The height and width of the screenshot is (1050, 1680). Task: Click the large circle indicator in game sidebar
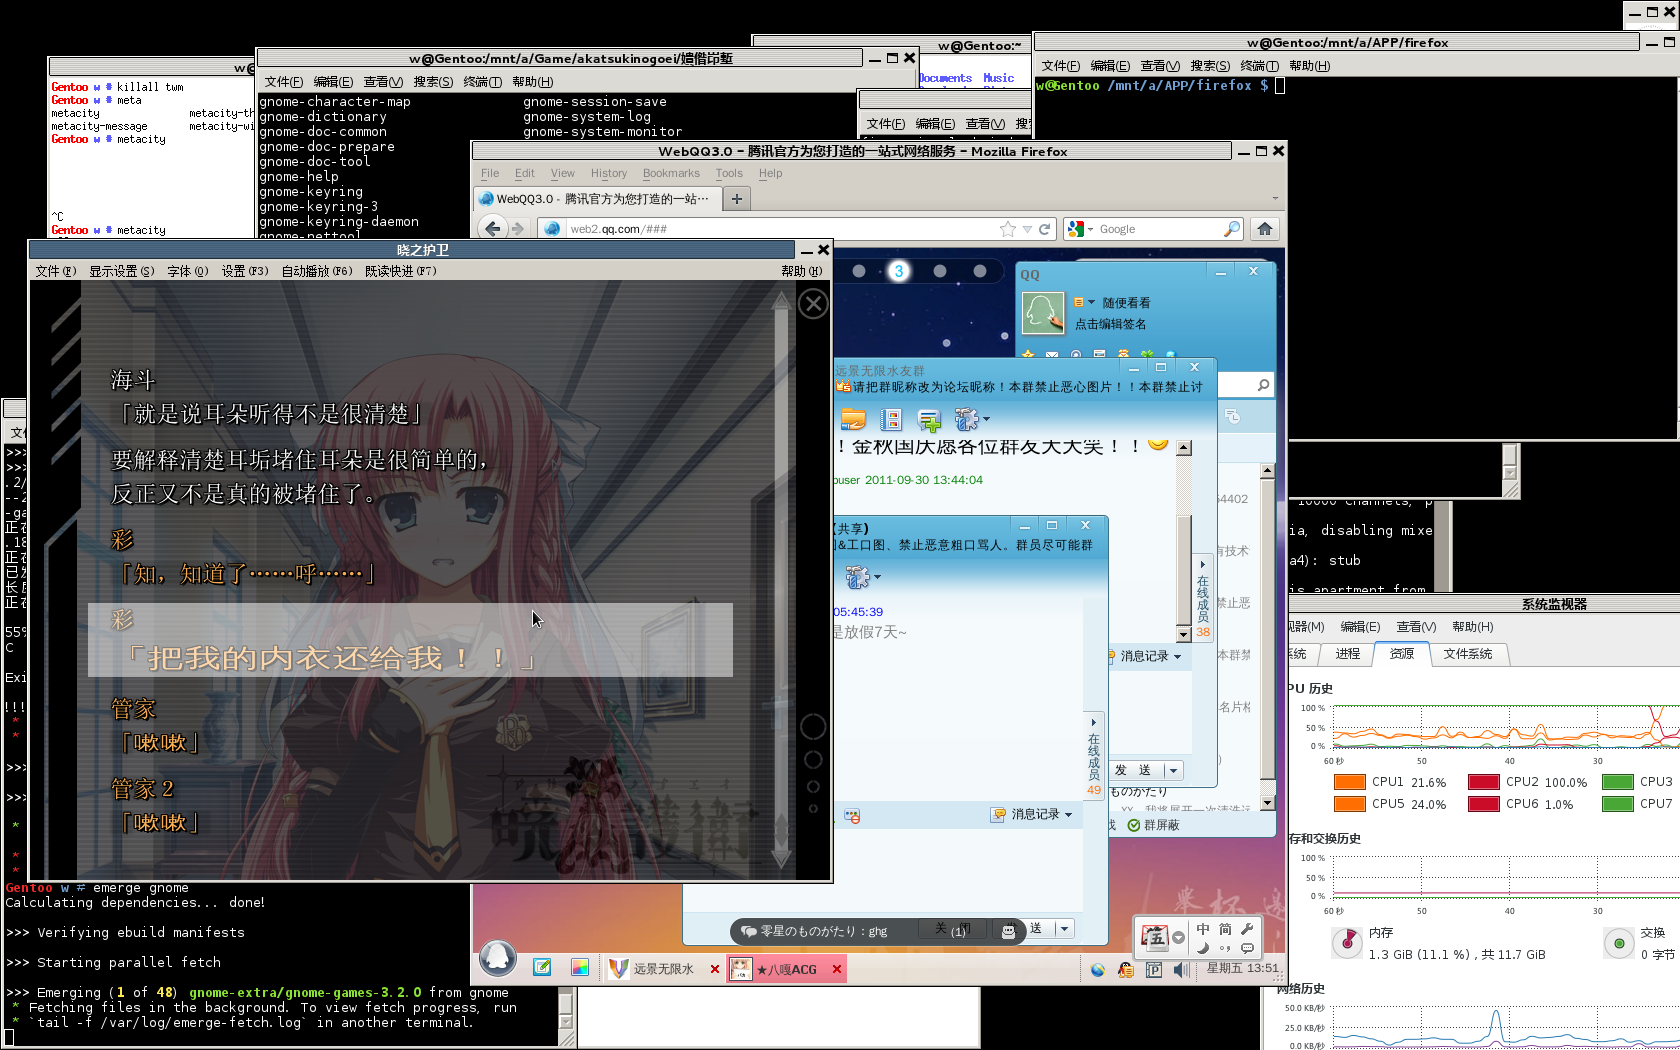click(x=813, y=727)
